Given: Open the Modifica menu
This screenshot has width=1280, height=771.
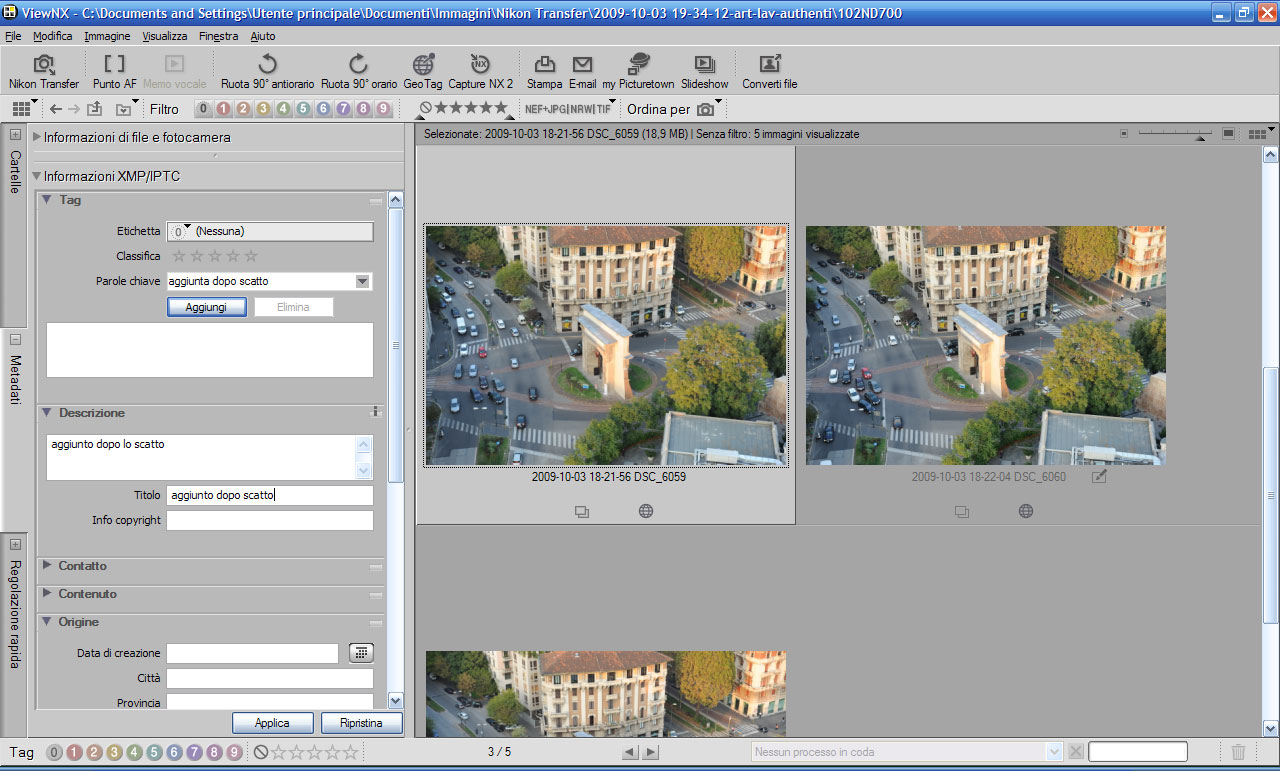Looking at the screenshot, I should 52,36.
